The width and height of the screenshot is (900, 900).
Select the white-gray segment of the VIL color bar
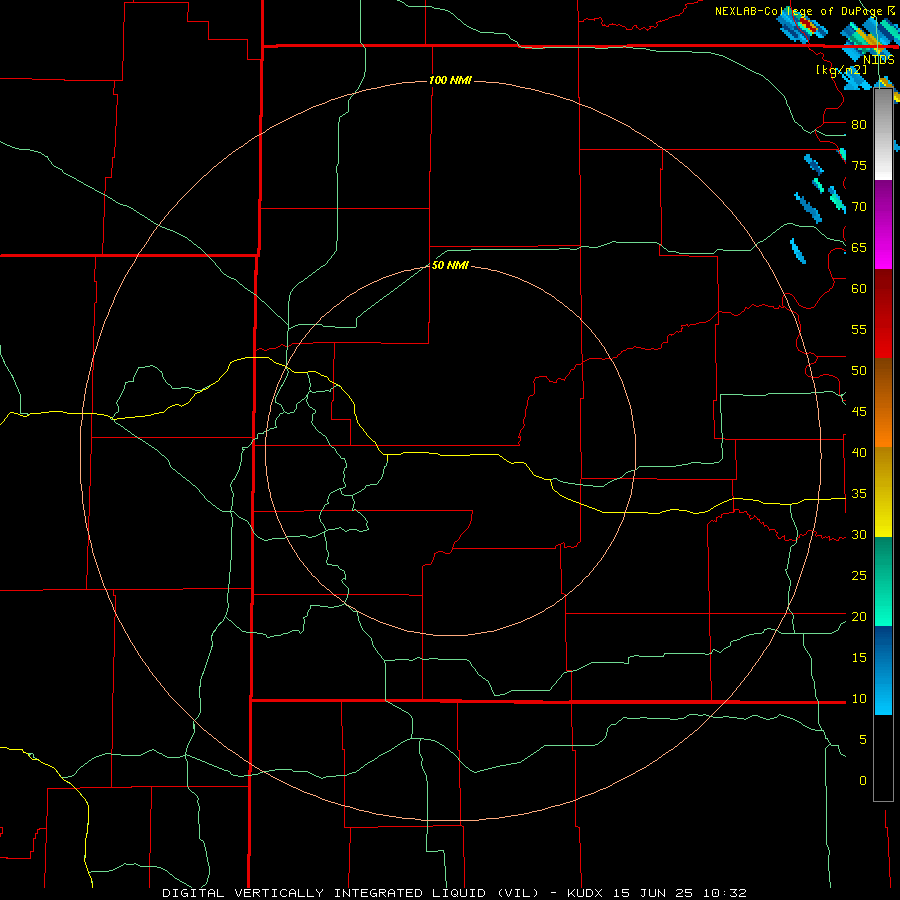point(883,134)
